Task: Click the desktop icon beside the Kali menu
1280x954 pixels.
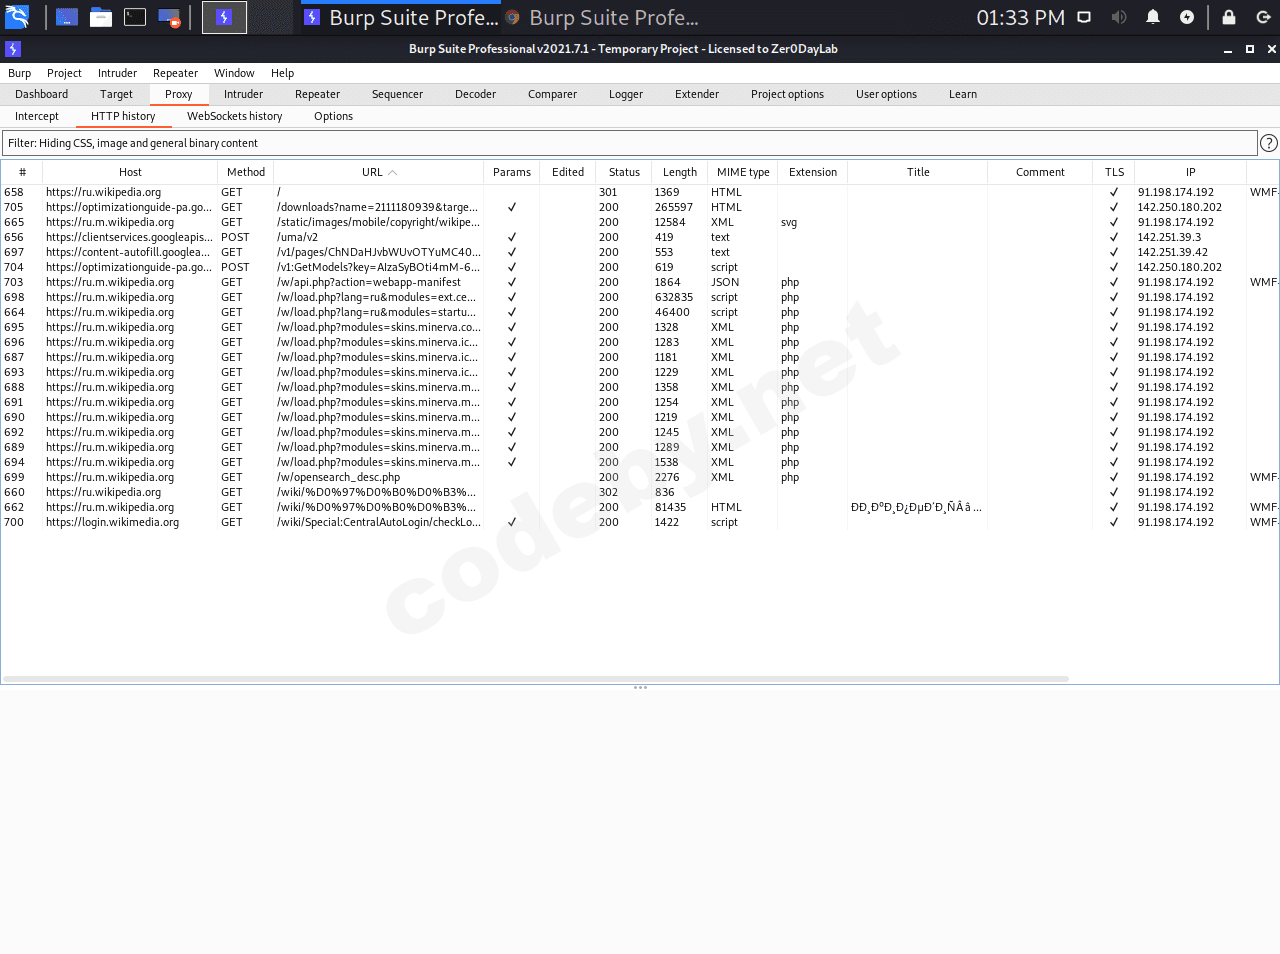Action: coord(67,17)
